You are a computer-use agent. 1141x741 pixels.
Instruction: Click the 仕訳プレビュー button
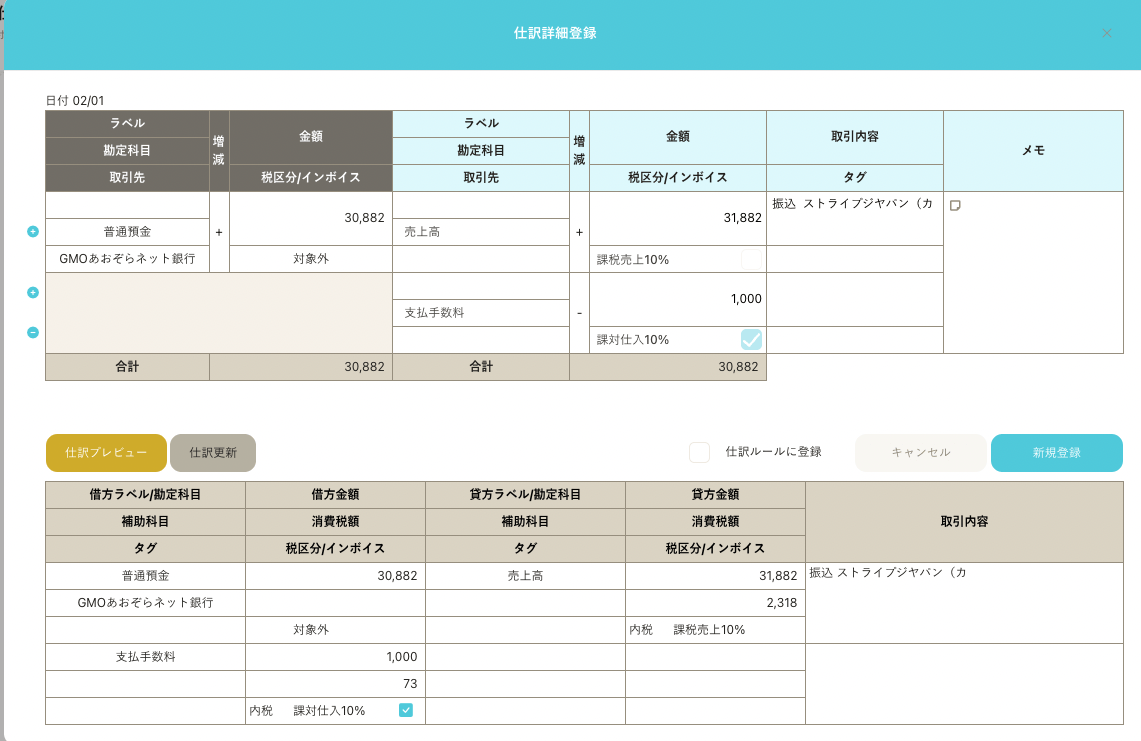pos(106,453)
